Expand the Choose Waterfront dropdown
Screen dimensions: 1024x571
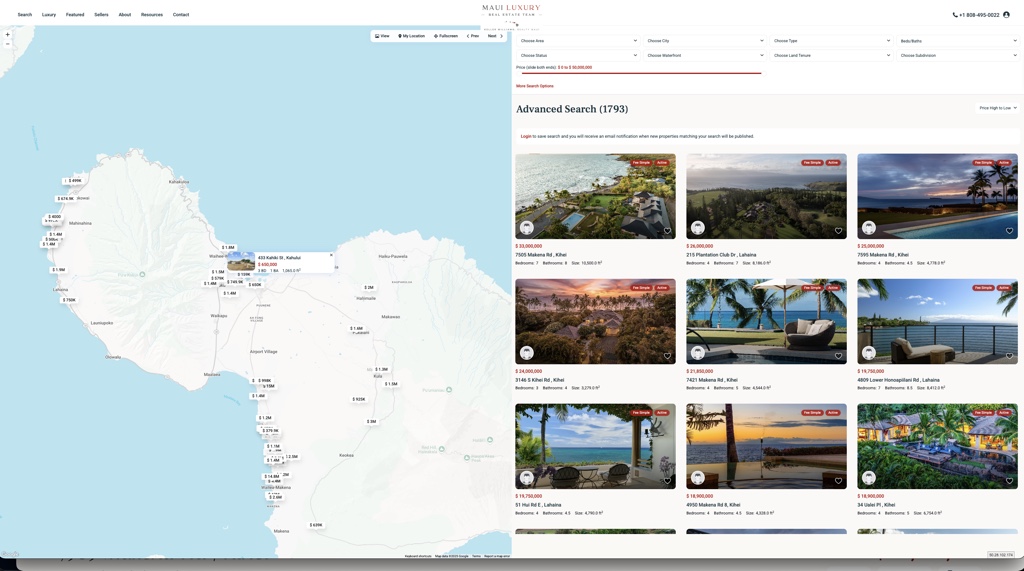(x=705, y=56)
